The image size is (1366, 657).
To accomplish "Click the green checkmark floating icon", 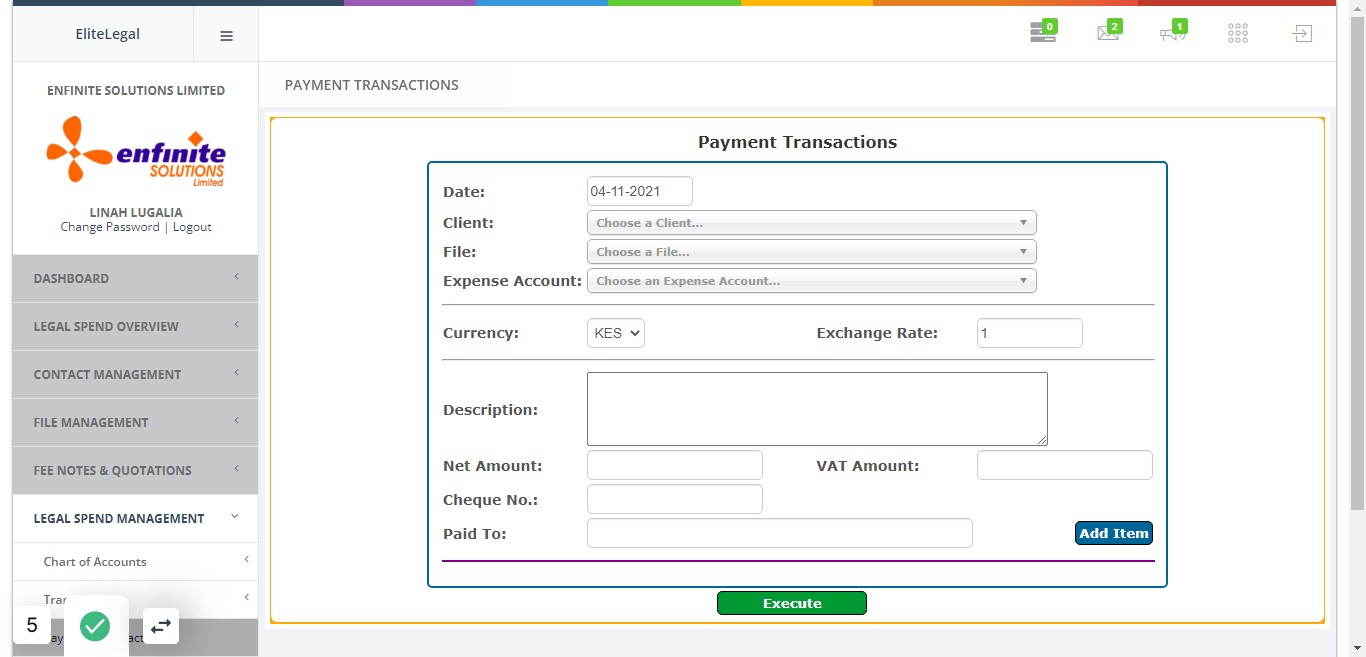I will click(x=95, y=627).
